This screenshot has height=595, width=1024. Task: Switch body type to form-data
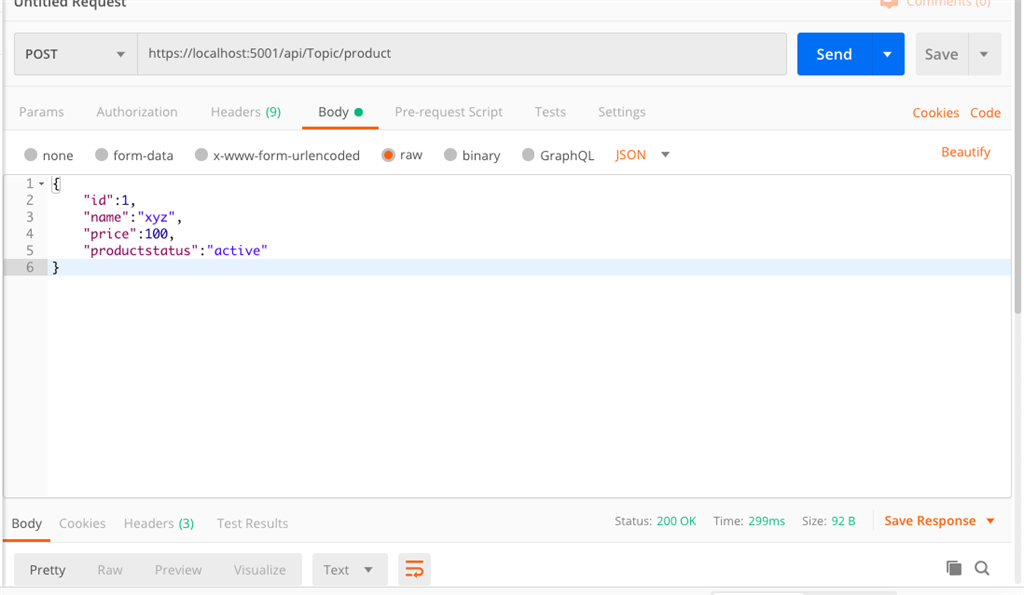point(134,155)
